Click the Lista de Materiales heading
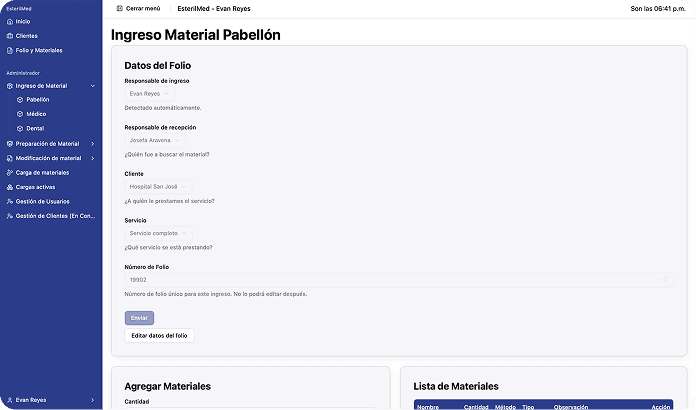This screenshot has height=410, width=696. click(x=456, y=386)
